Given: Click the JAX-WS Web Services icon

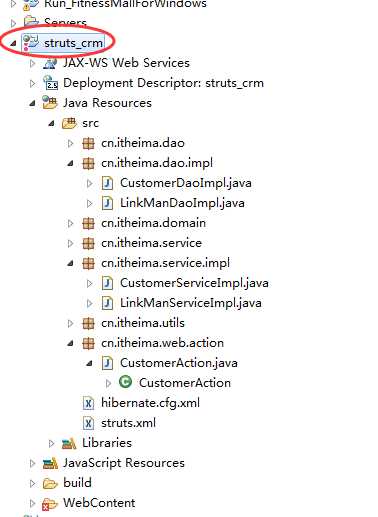Looking at the screenshot, I should point(50,63).
